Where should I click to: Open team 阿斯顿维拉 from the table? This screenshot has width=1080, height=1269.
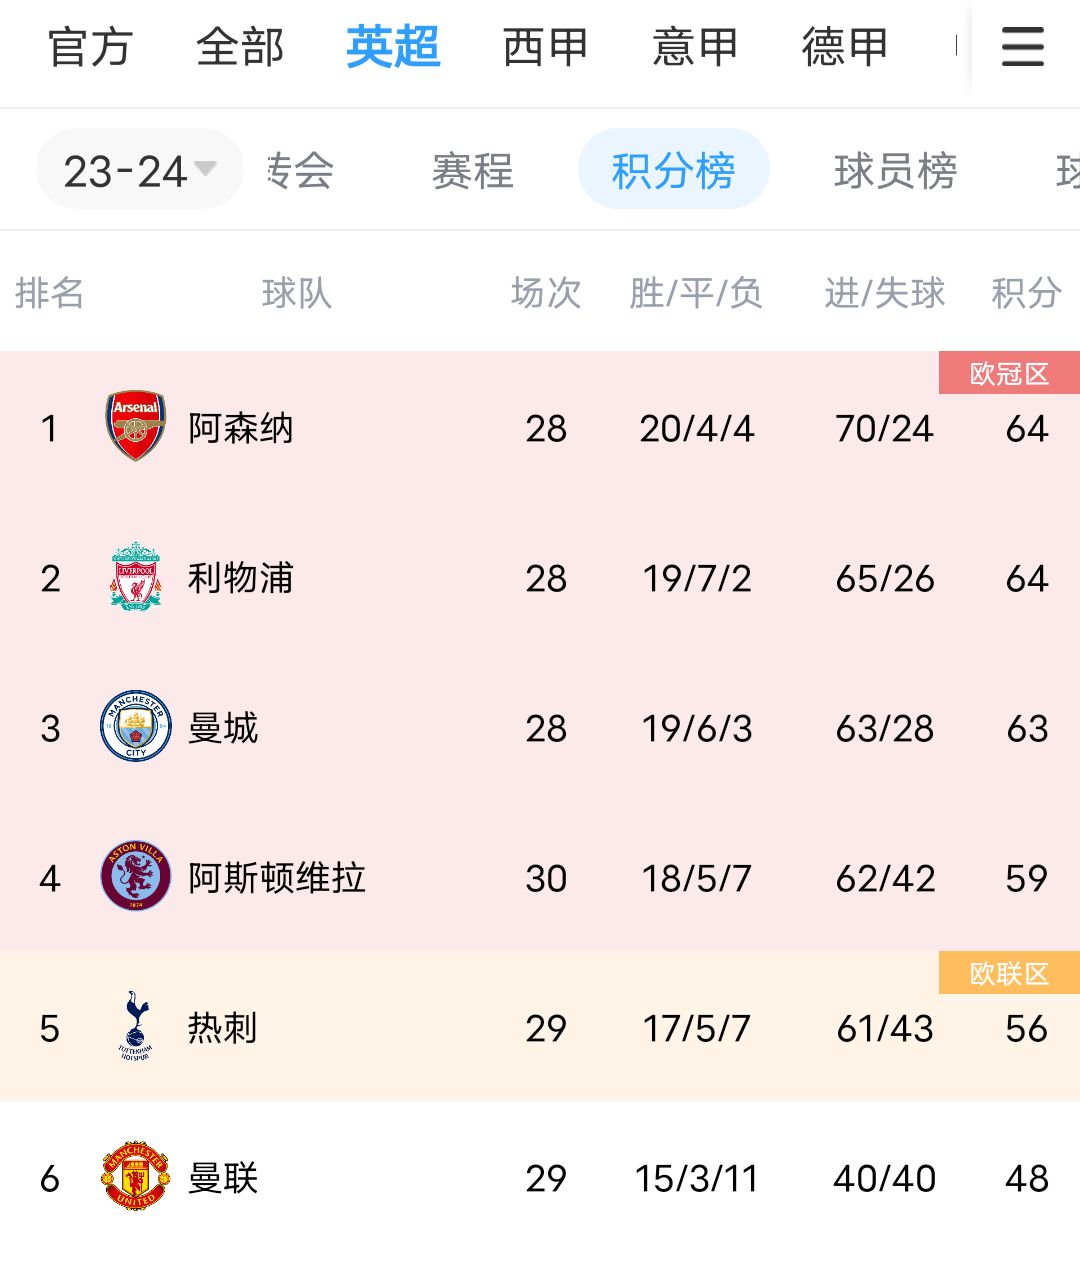[x=277, y=878]
